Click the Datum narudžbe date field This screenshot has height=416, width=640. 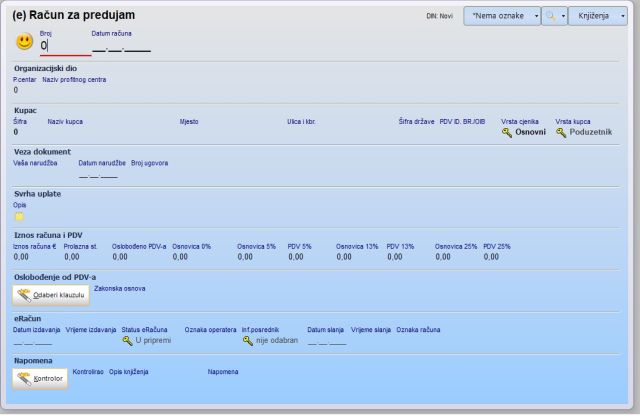click(x=98, y=175)
